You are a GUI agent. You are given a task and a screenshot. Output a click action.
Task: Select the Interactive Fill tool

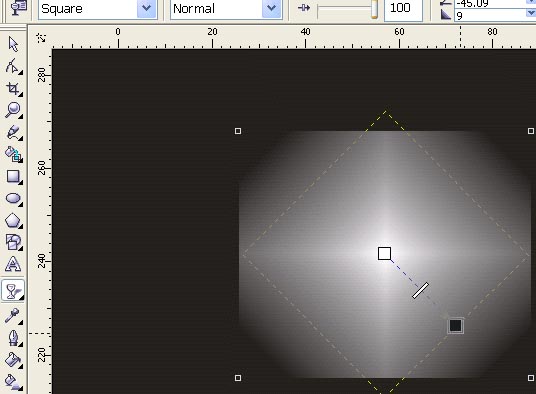(13, 381)
